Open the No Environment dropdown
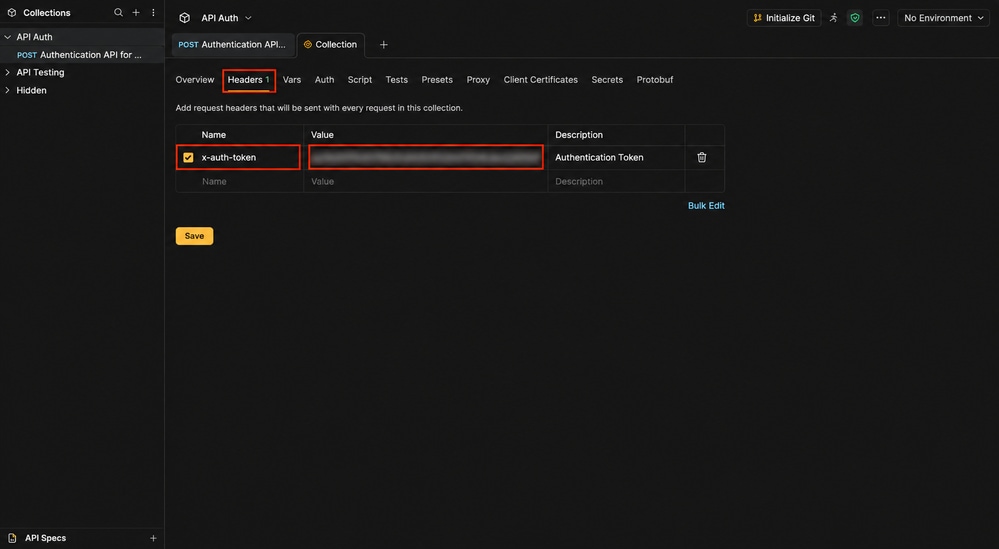 [x=943, y=18]
